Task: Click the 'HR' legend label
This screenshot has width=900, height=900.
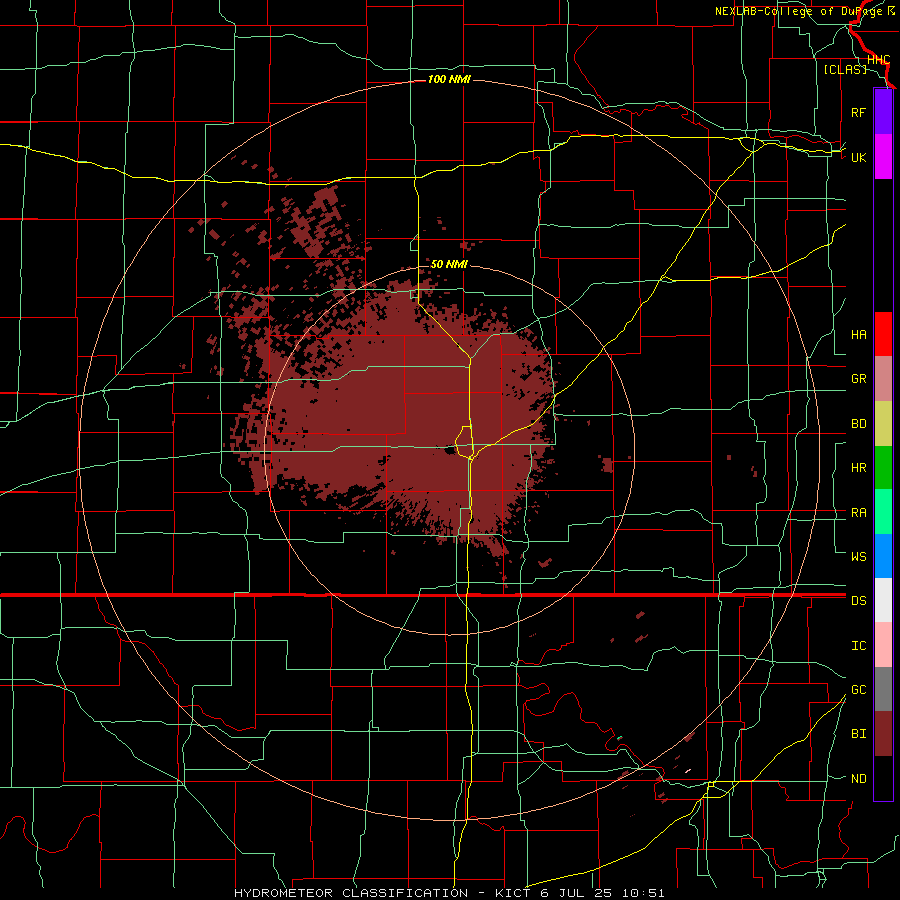Action: 858,468
